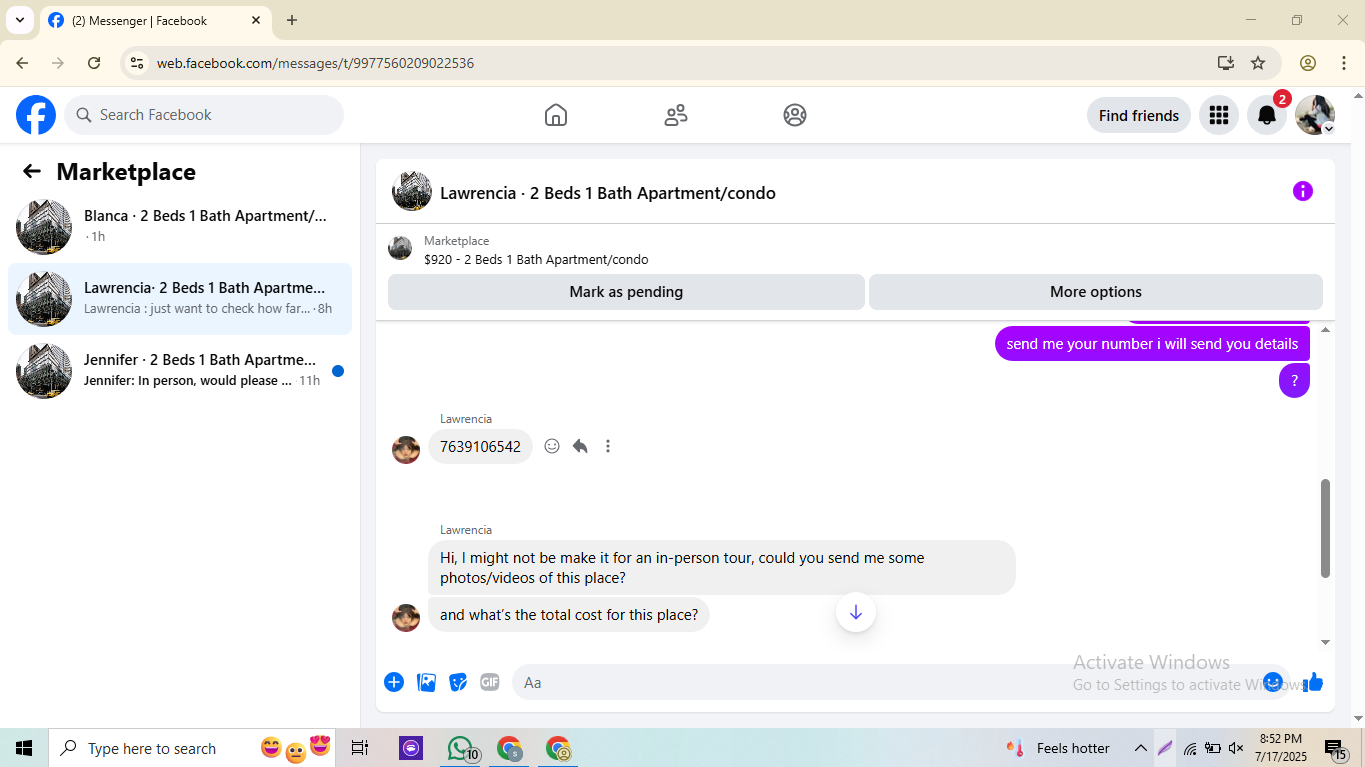
Task: Close the Messenger | Facebook tab
Action: pos(256,20)
